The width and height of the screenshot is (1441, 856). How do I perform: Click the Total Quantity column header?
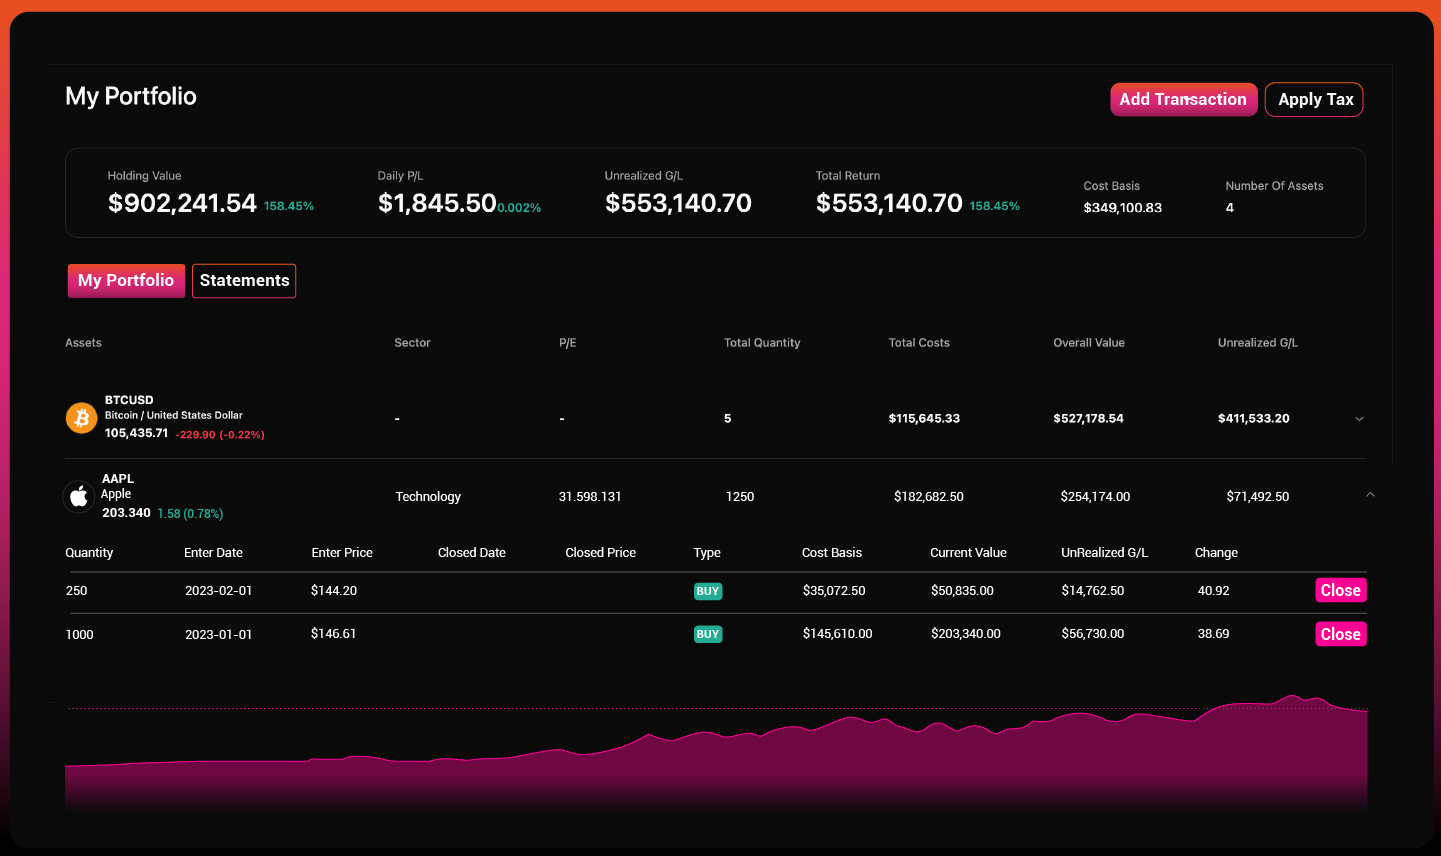762,343
